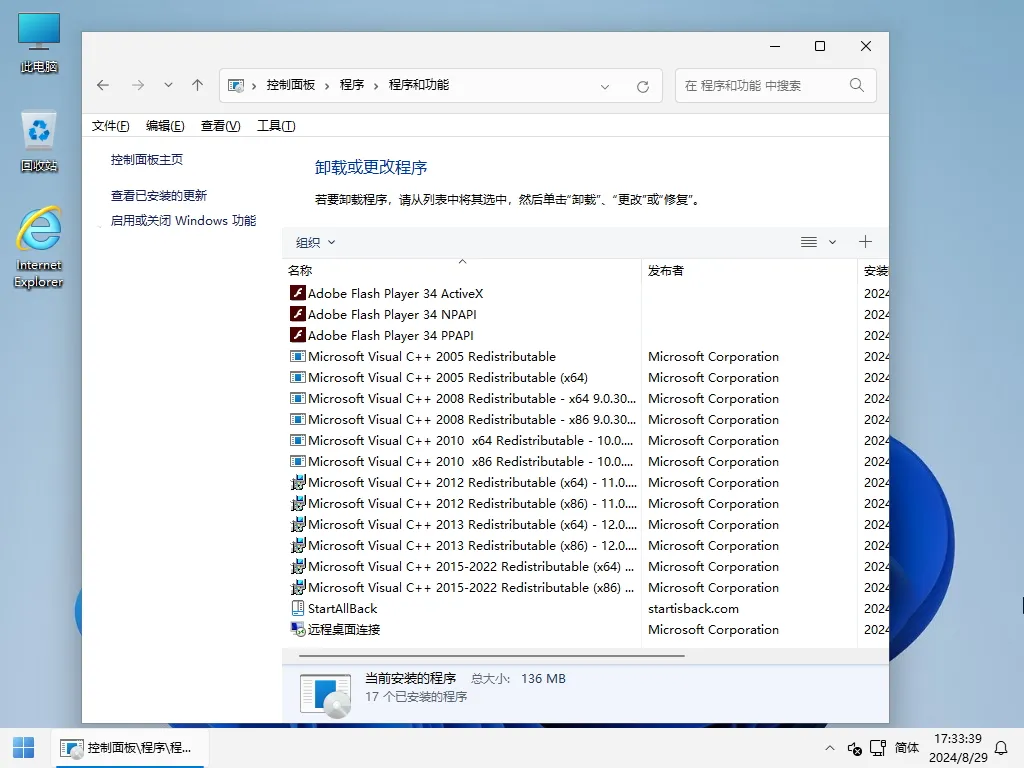The image size is (1024, 768).
Task: Expand the address bar history dropdown
Action: 605,86
